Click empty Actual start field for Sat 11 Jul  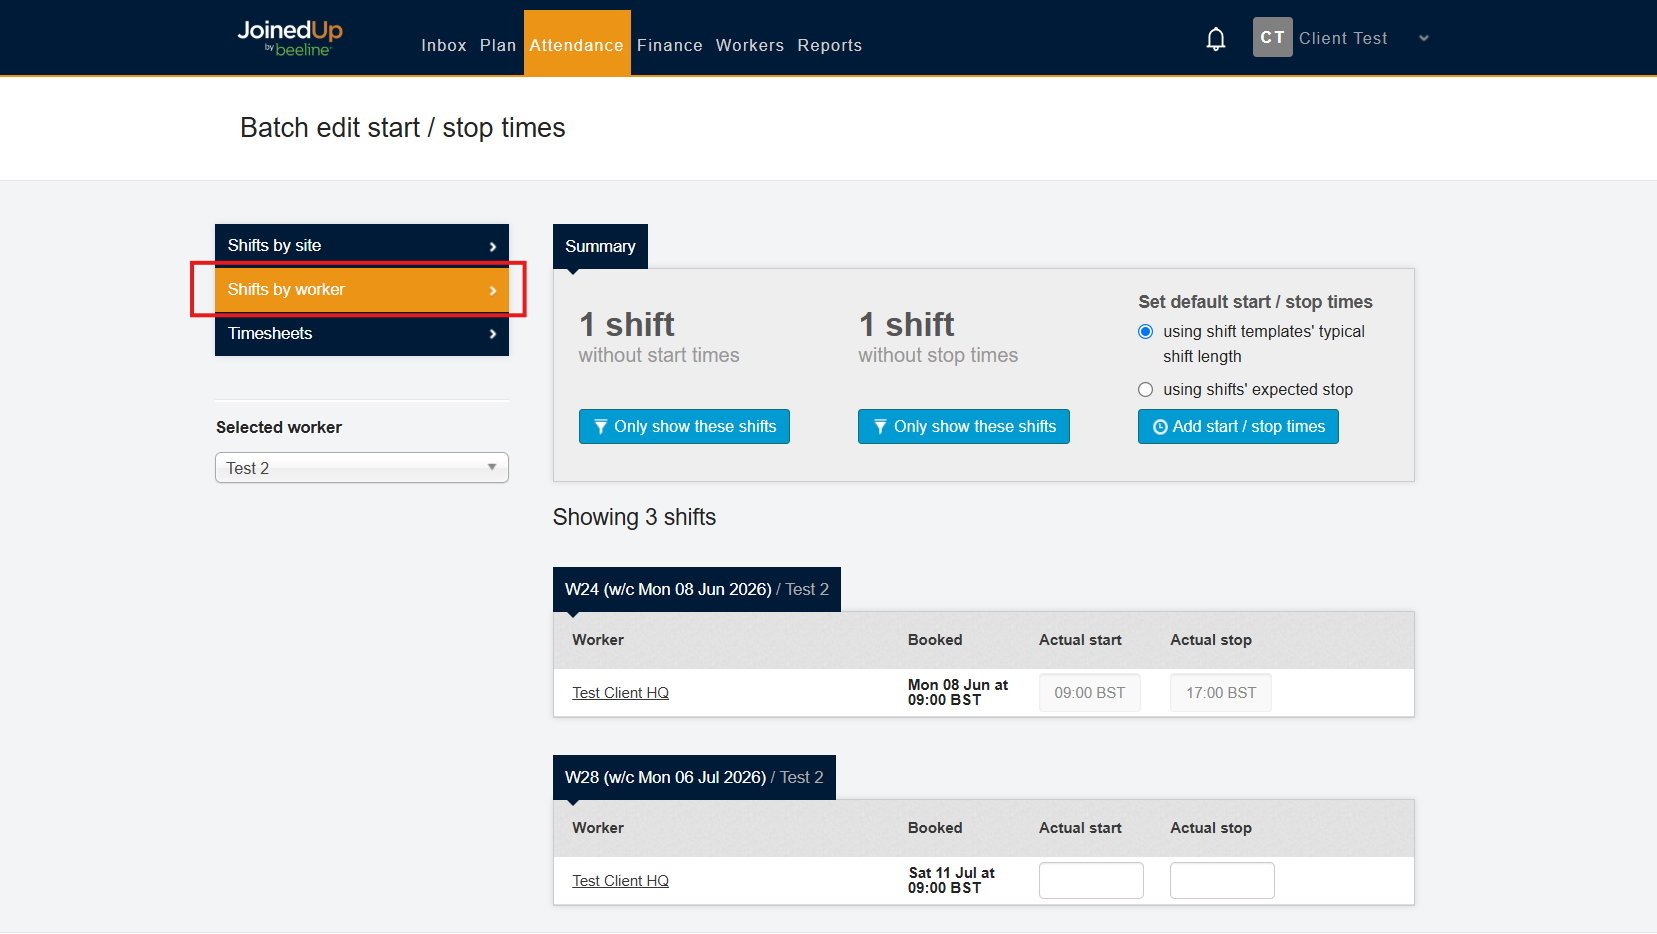click(x=1091, y=880)
